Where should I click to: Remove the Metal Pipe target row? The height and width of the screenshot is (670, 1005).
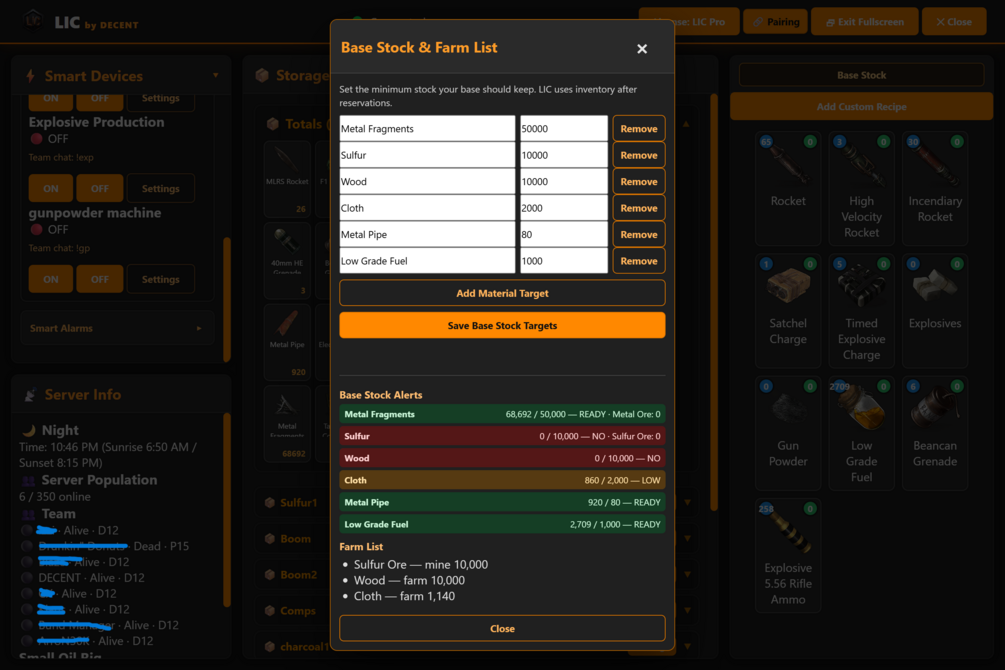tap(638, 235)
